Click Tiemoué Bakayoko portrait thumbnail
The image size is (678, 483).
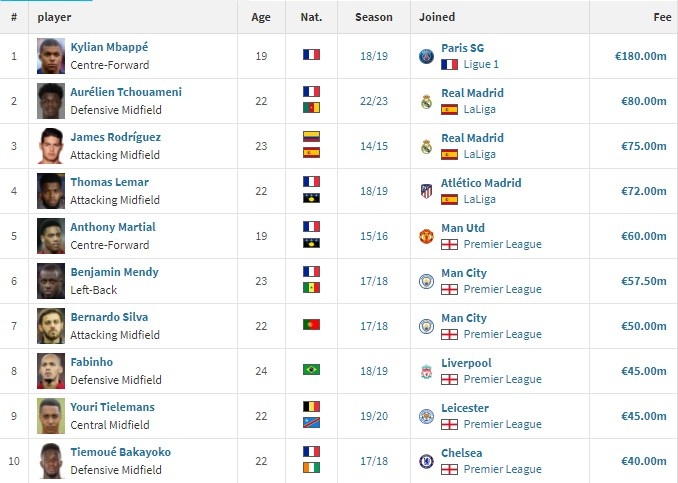[x=51, y=461]
